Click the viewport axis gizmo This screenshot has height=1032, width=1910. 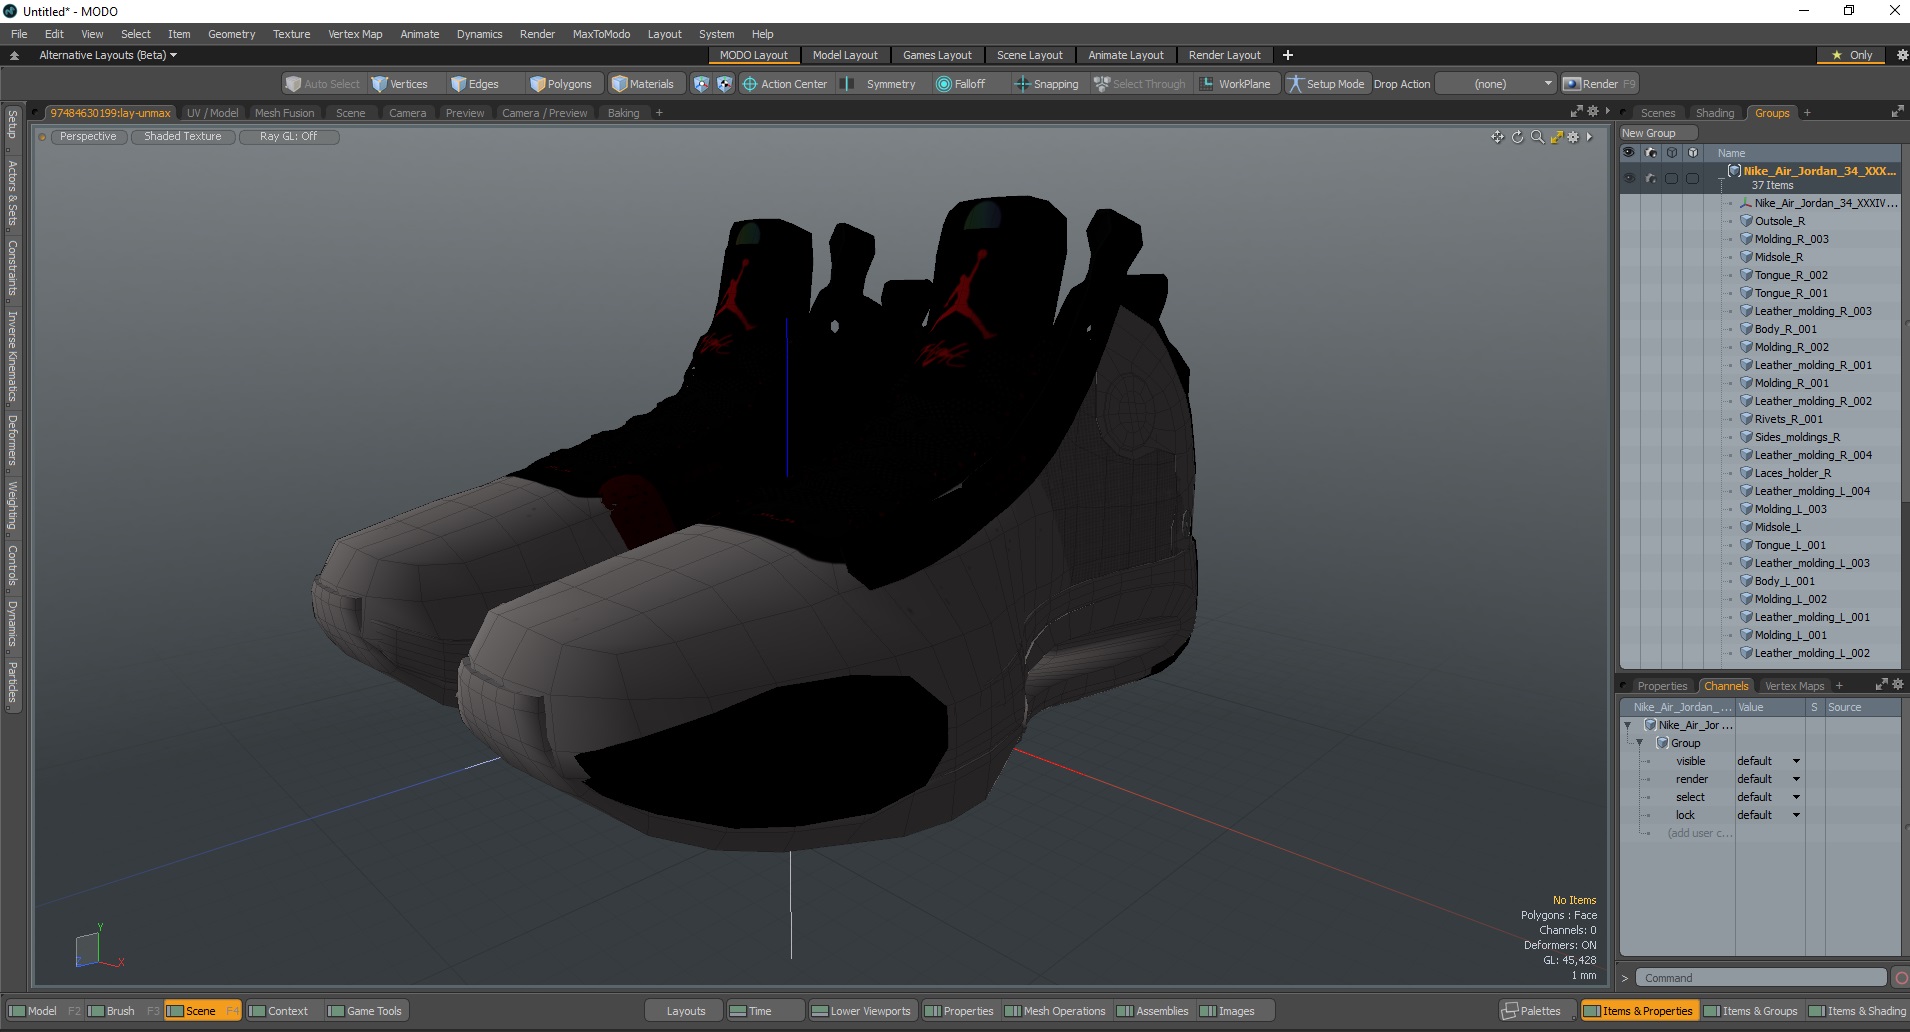(x=97, y=948)
